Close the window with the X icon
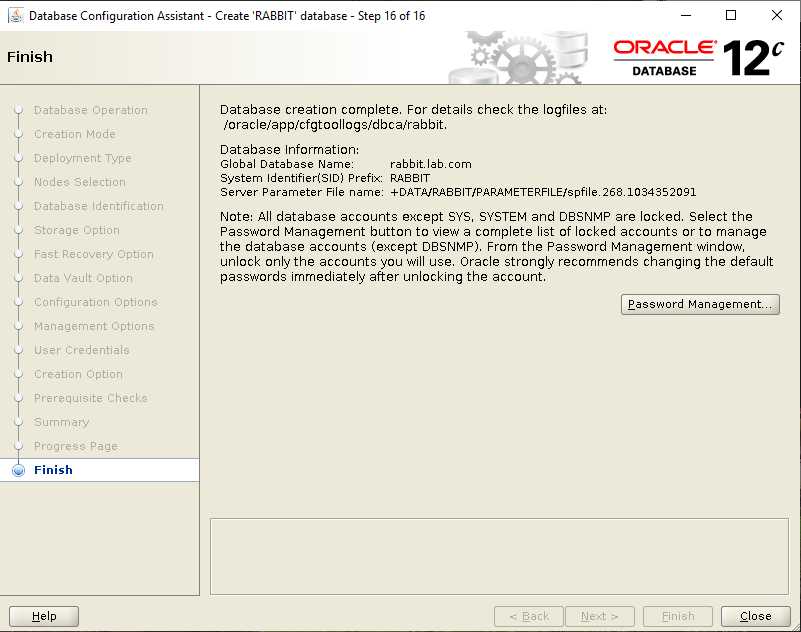Screen dimensions: 801x632 click(x=776, y=15)
